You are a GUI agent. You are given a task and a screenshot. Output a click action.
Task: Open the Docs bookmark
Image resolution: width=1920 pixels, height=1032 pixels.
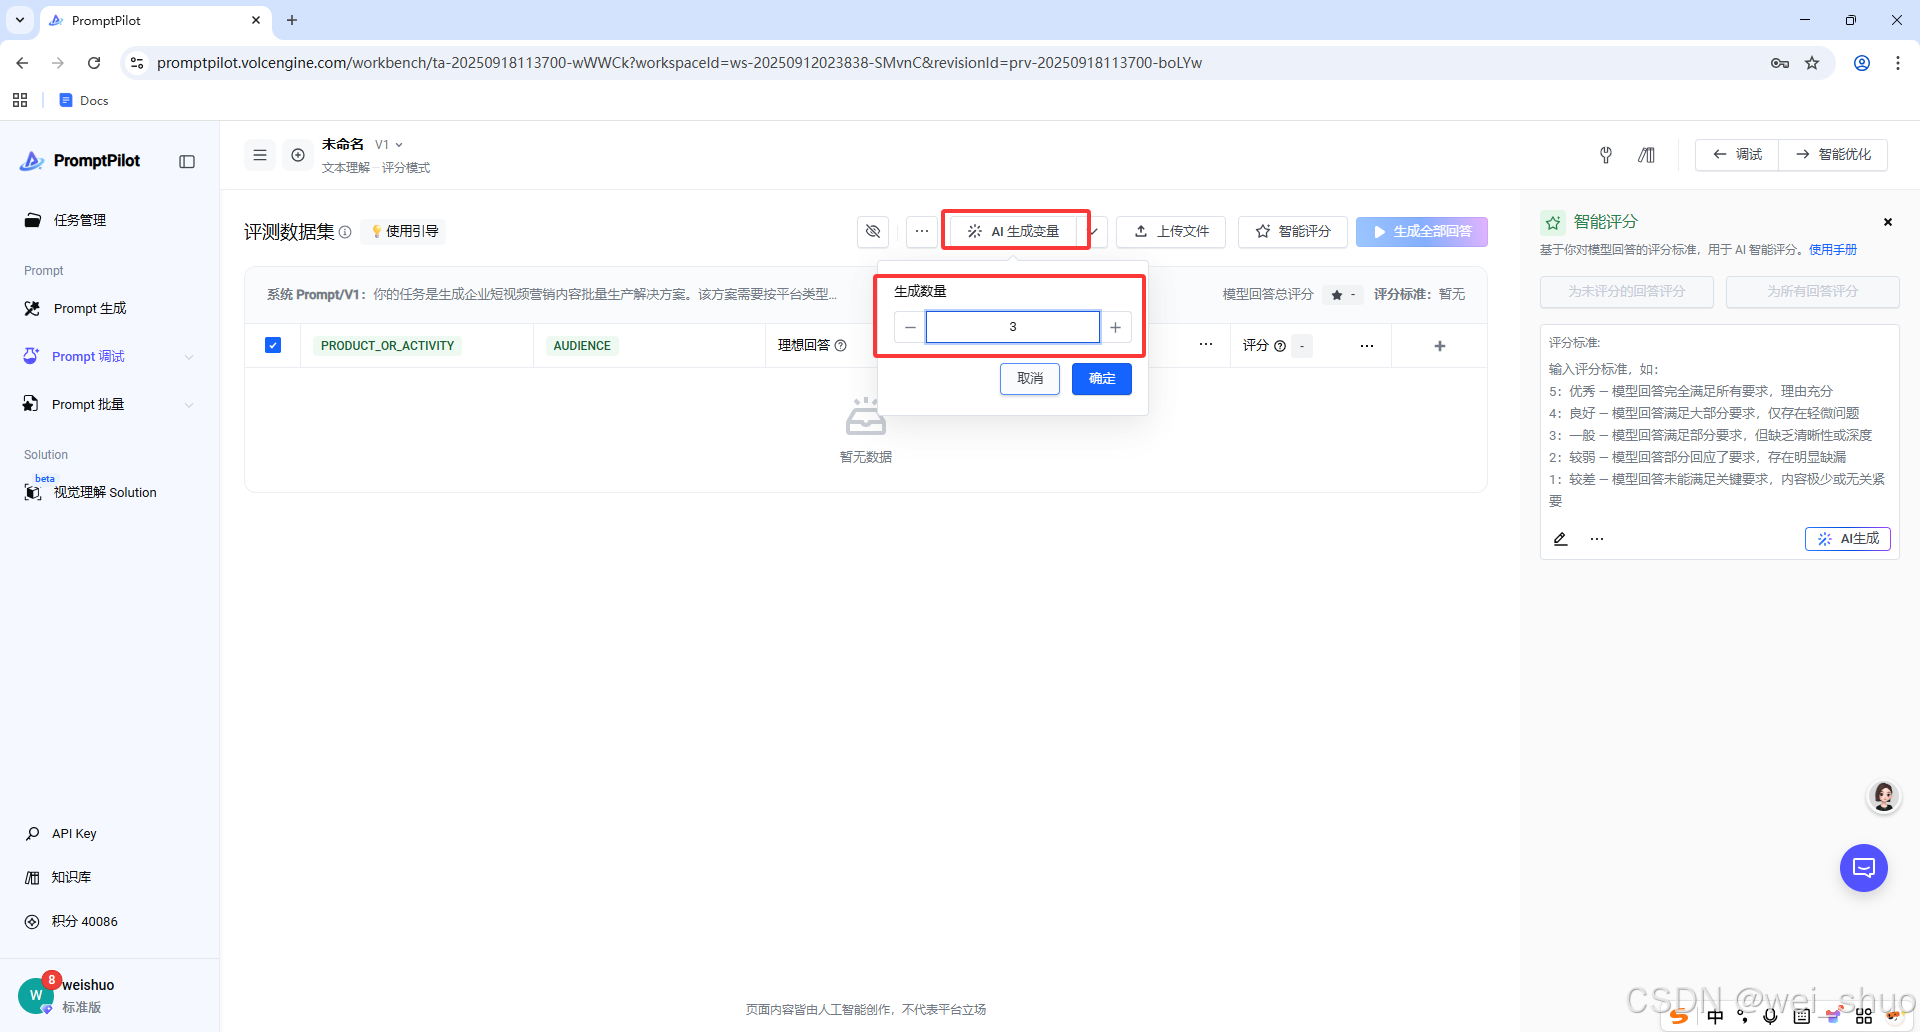point(84,100)
